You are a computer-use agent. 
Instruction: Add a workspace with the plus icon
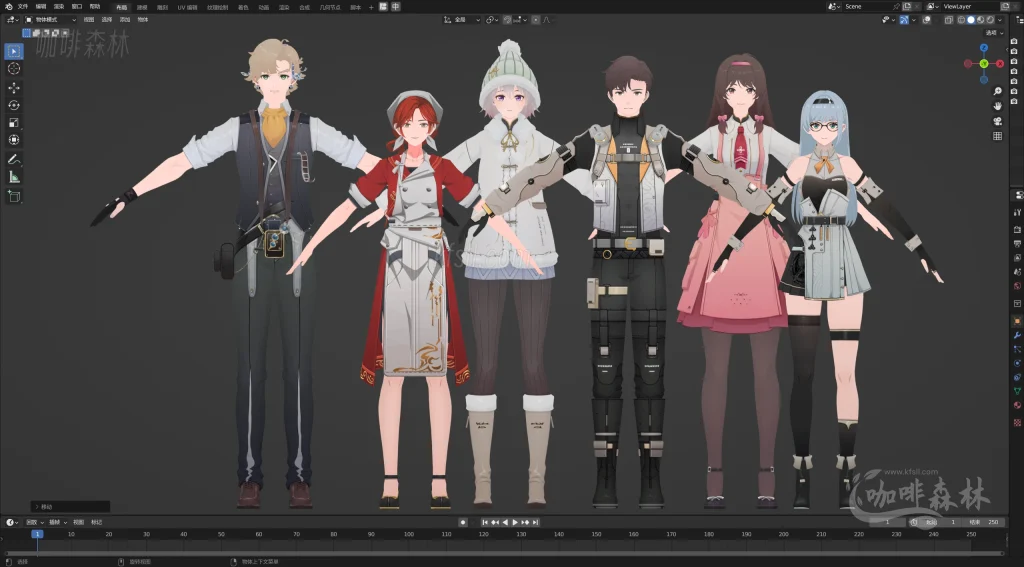(x=371, y=7)
